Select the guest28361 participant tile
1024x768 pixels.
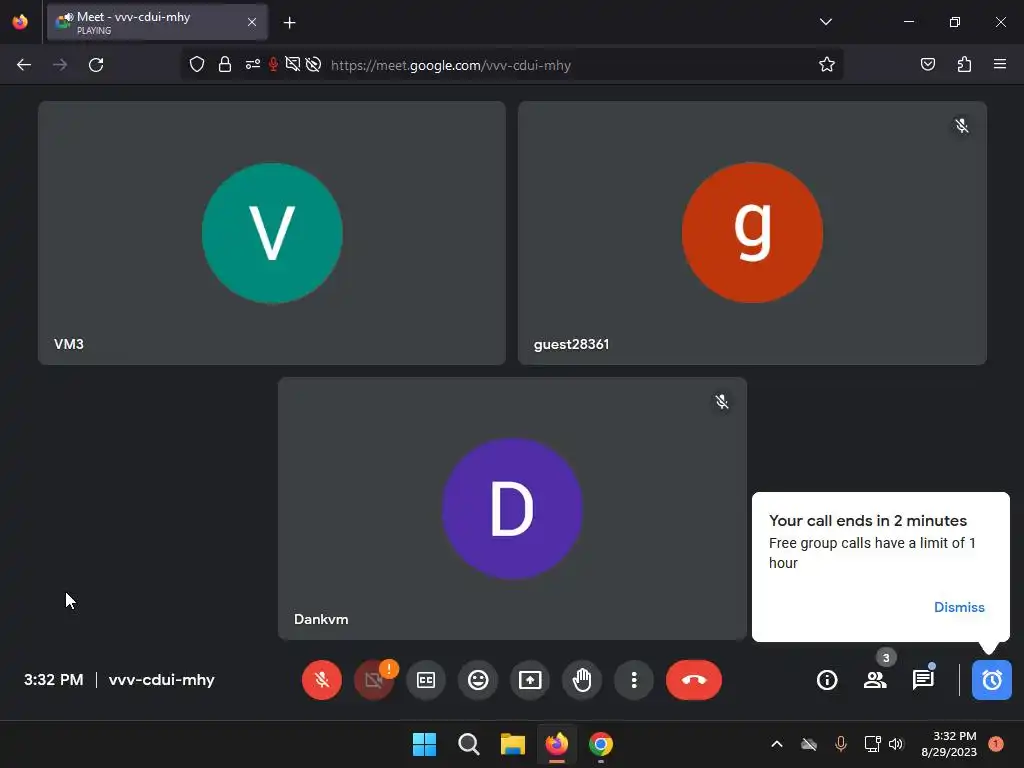752,232
